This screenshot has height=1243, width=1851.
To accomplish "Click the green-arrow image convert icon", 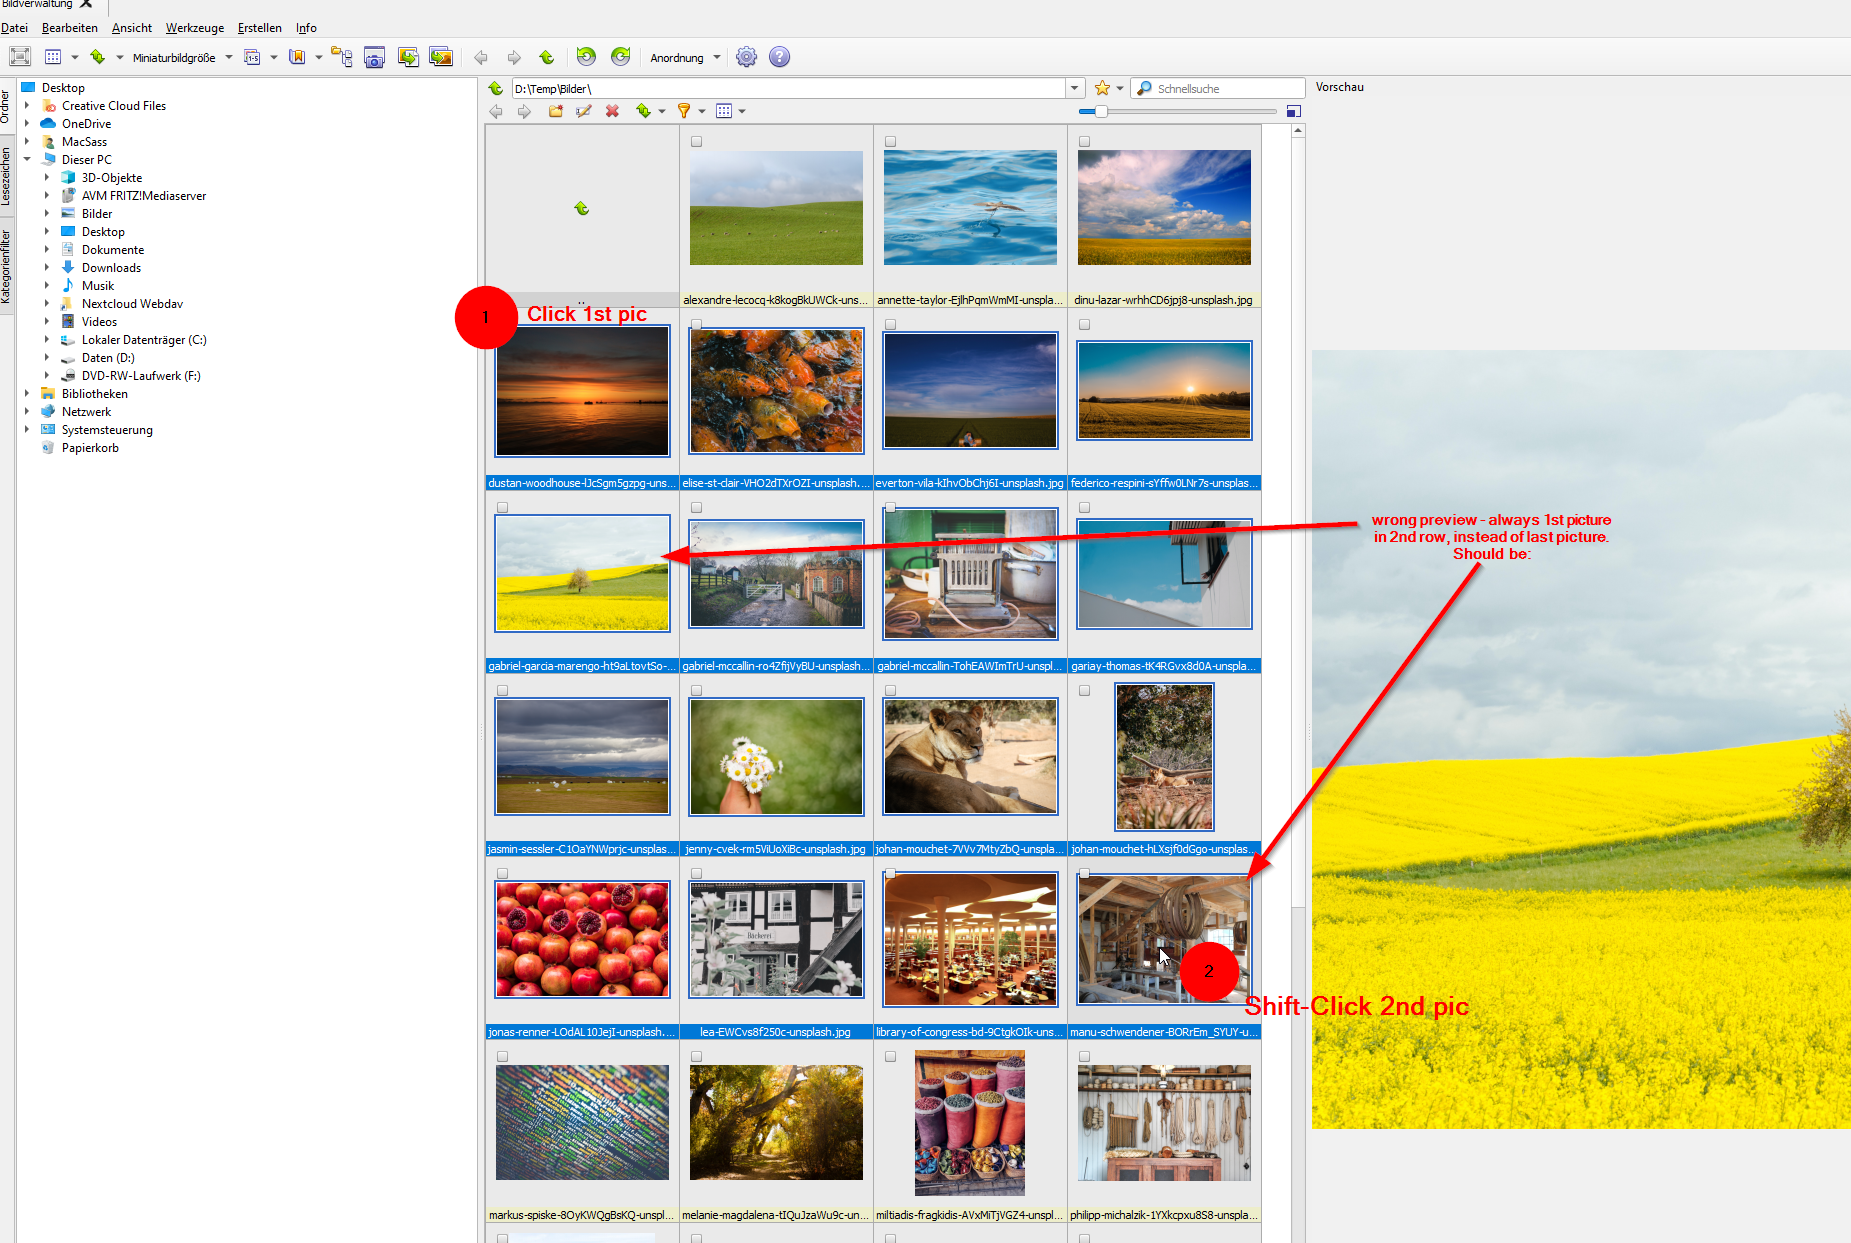I will coord(408,57).
